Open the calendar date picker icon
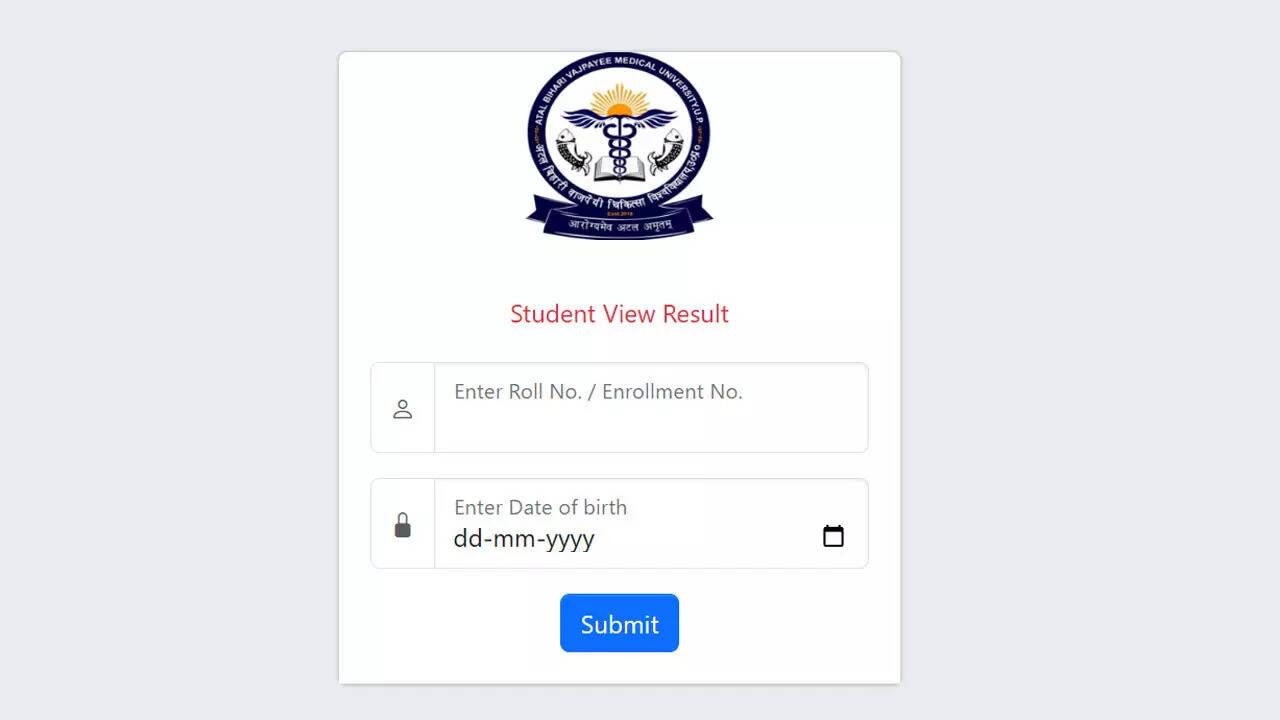This screenshot has height=720, width=1280. coord(833,536)
